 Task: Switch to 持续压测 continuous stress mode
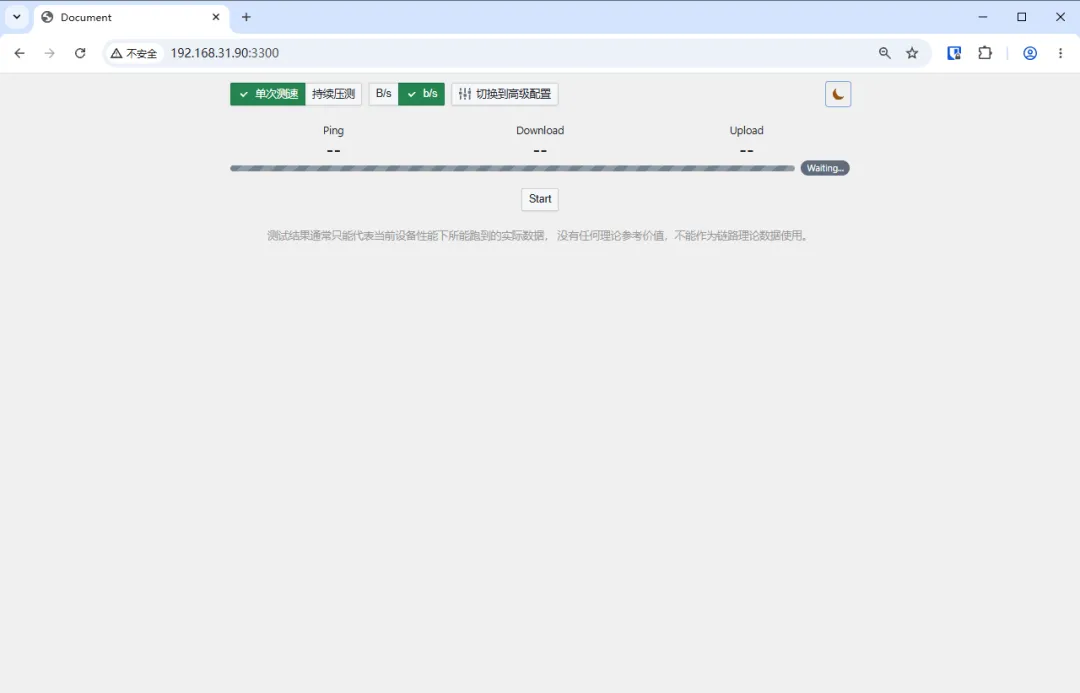[333, 94]
